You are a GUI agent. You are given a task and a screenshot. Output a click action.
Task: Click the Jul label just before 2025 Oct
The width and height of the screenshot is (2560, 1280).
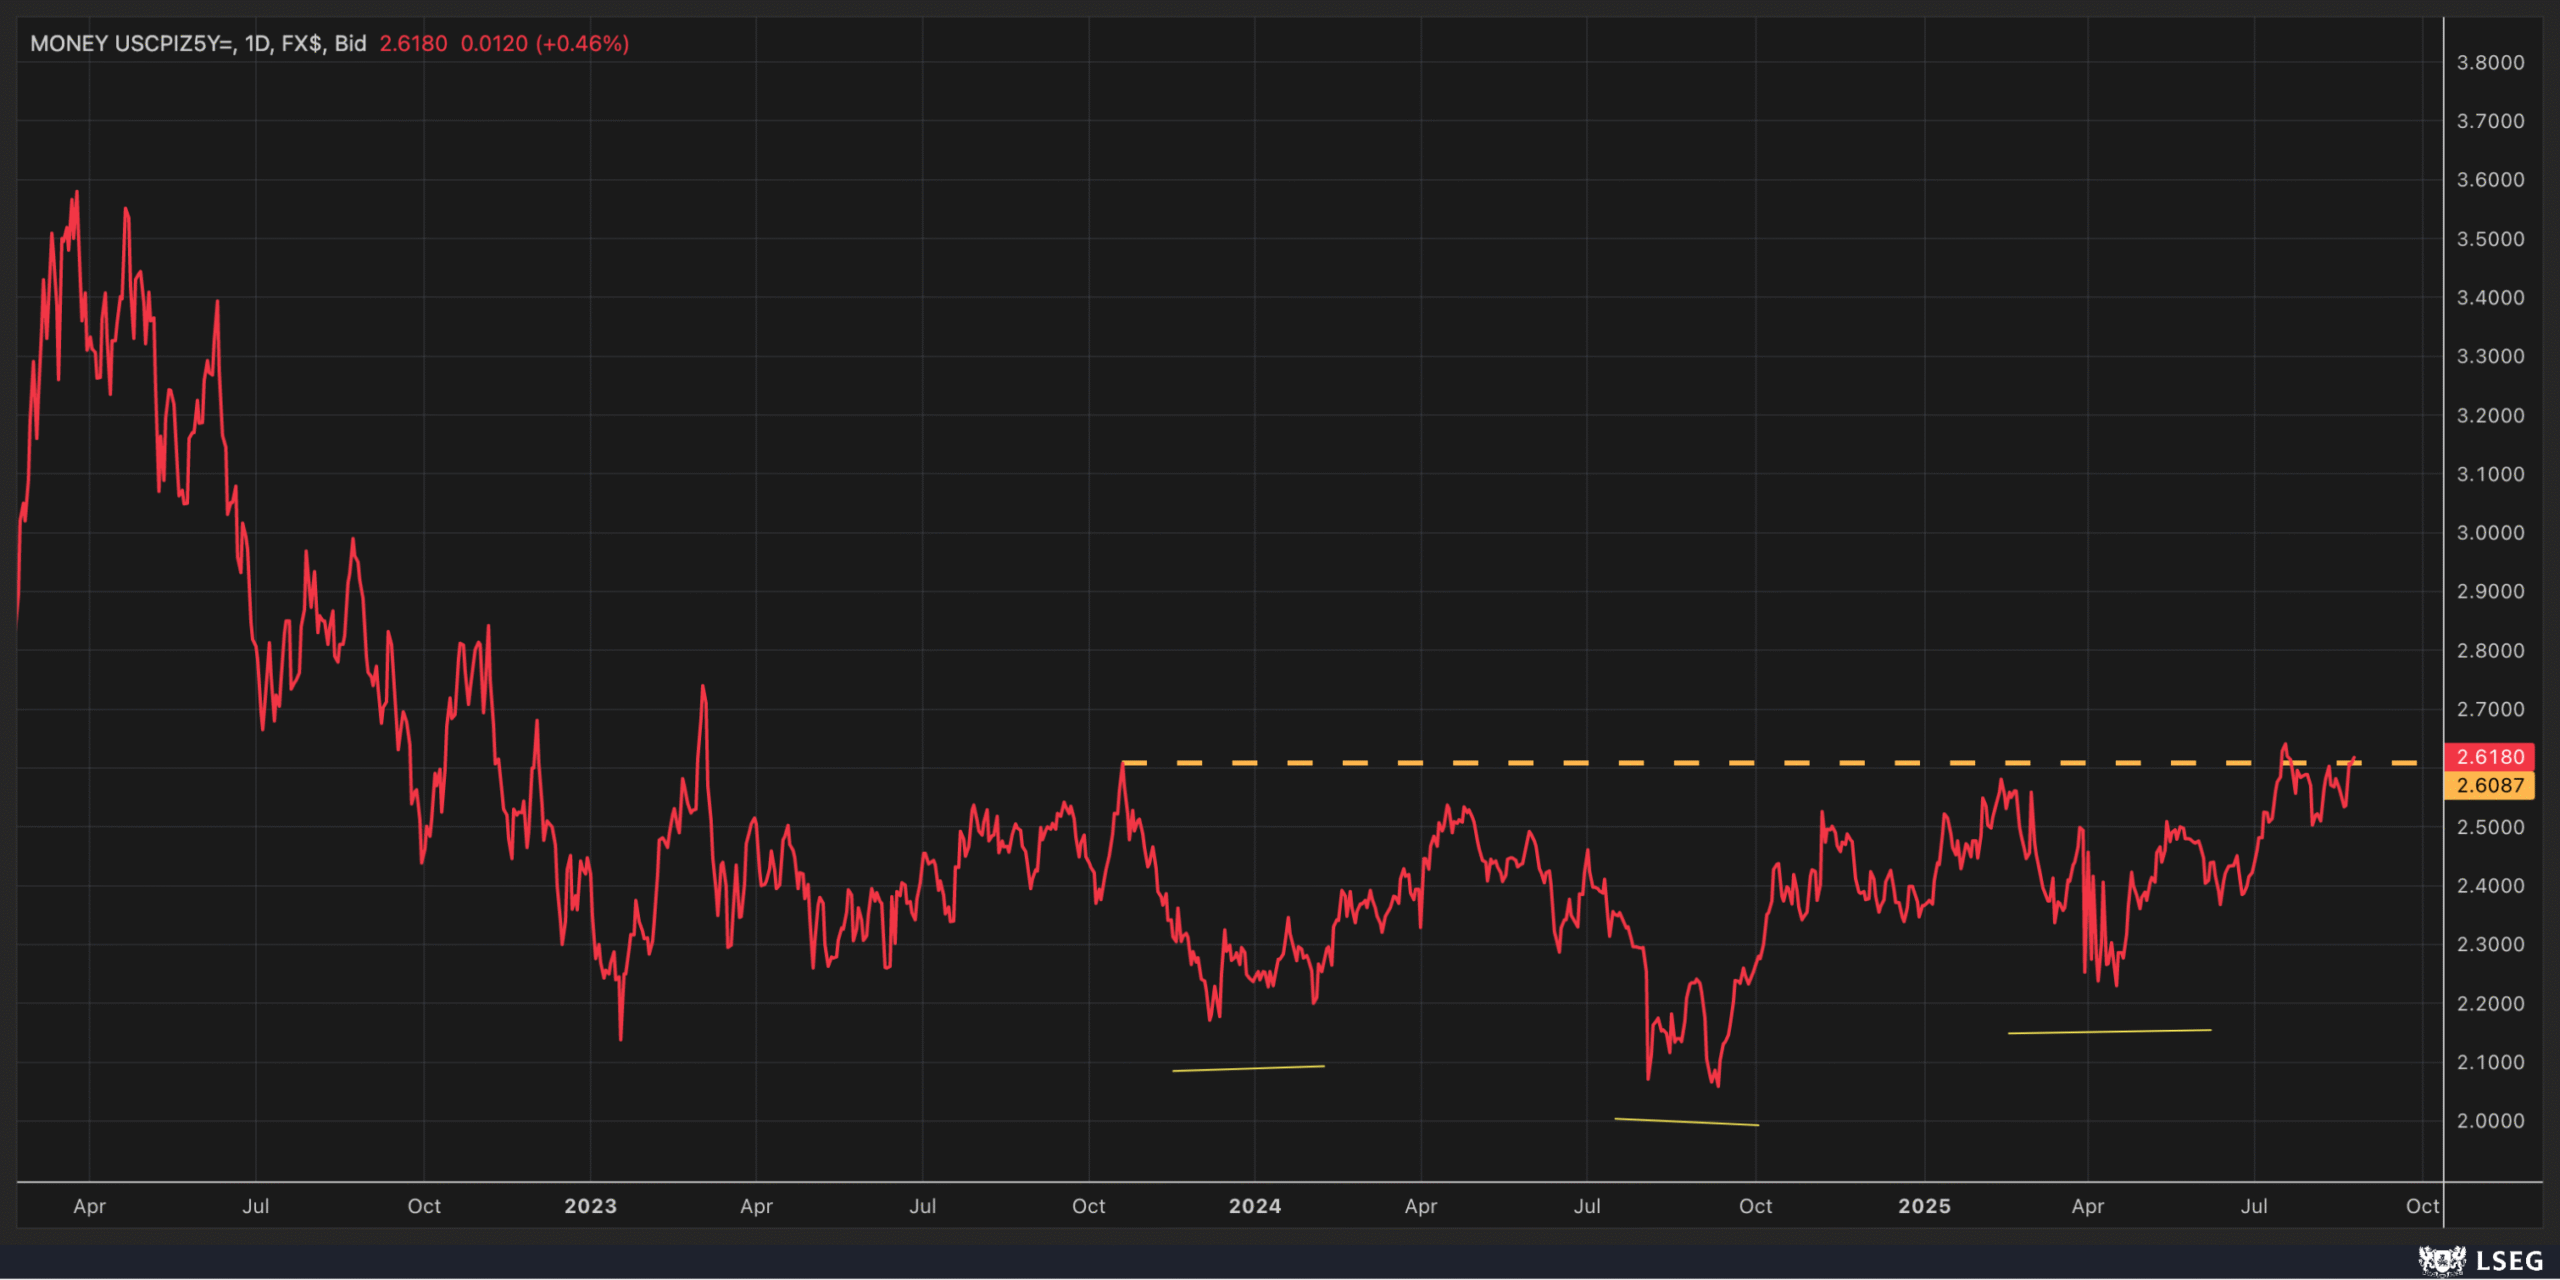tap(2254, 1206)
